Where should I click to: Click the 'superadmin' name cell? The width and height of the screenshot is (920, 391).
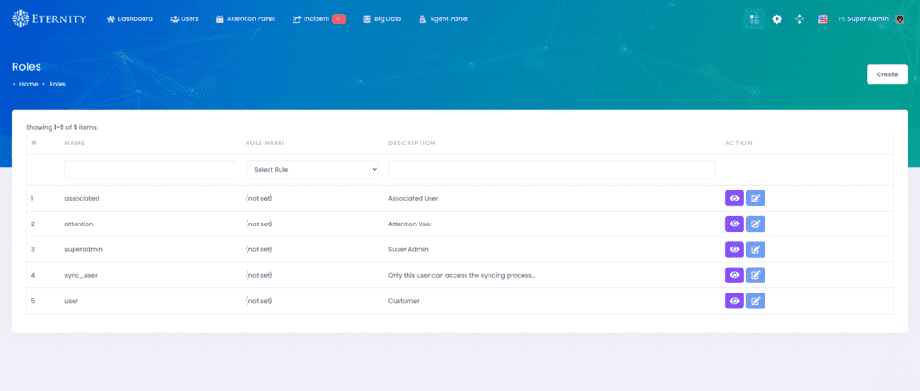click(83, 250)
